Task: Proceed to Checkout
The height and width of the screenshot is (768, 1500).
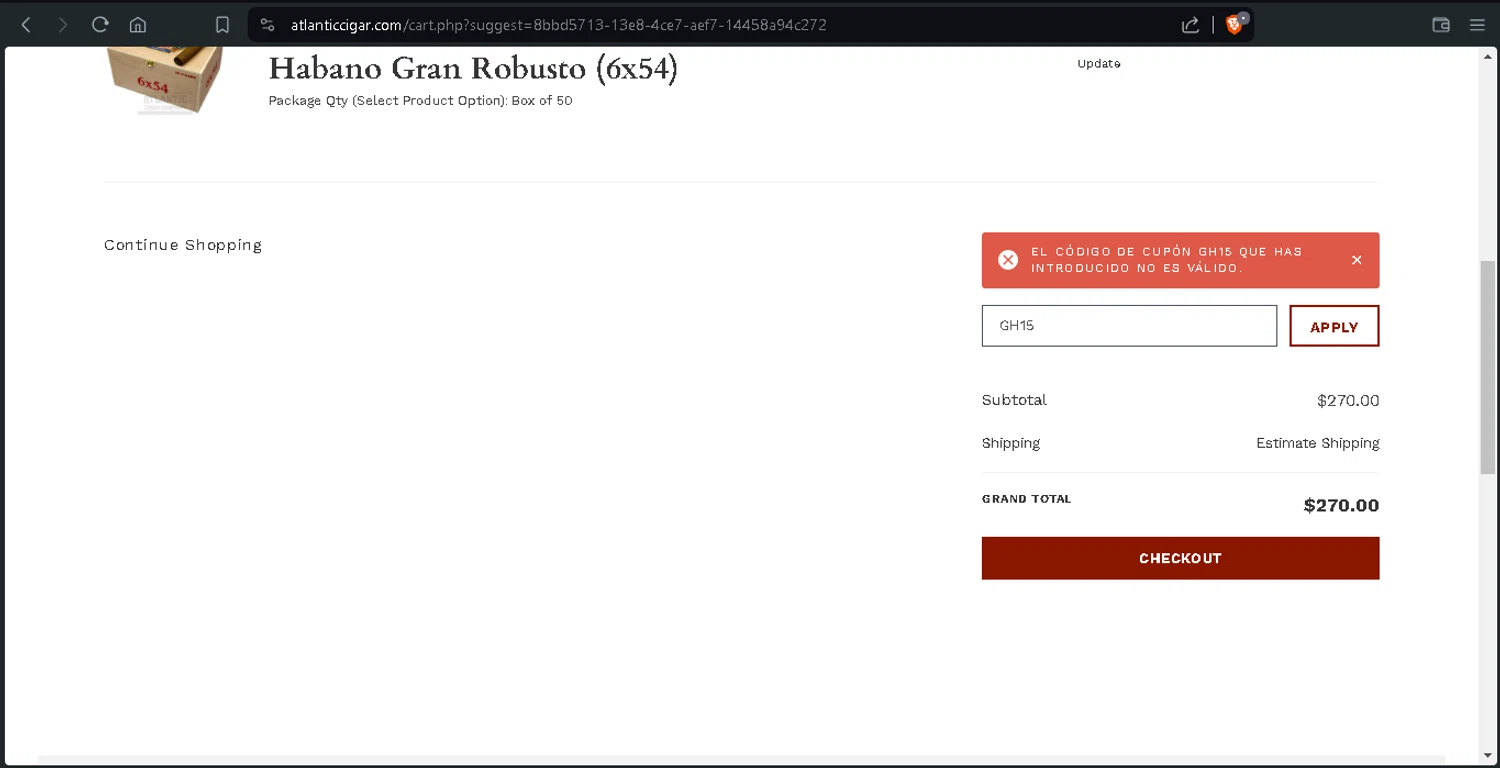Action: point(1180,558)
